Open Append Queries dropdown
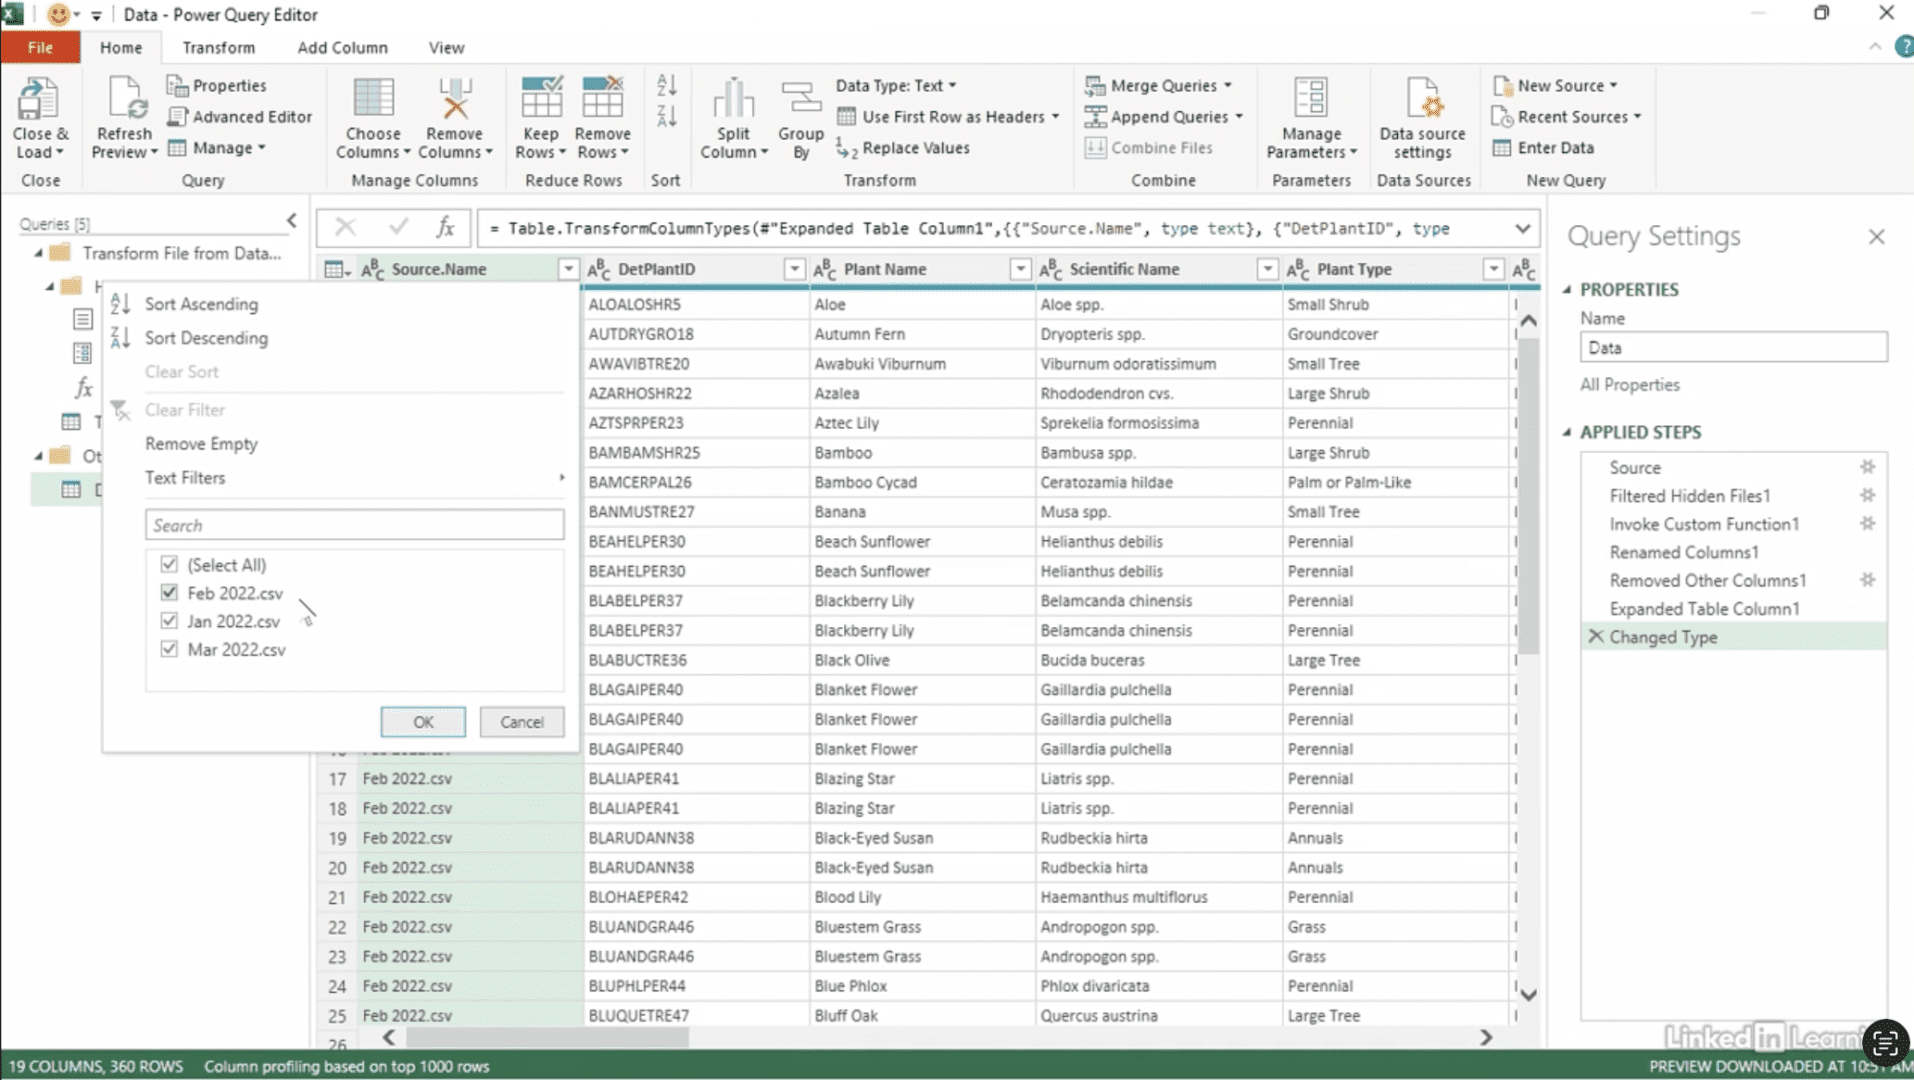 (x=1164, y=117)
